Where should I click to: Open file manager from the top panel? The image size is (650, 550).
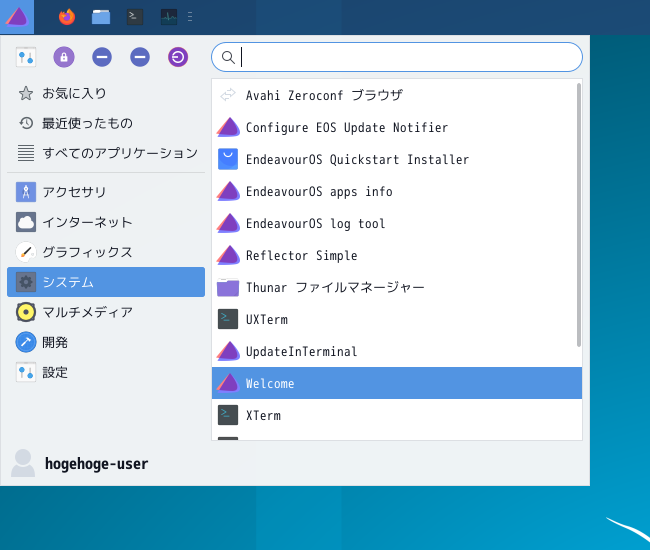tap(101, 17)
